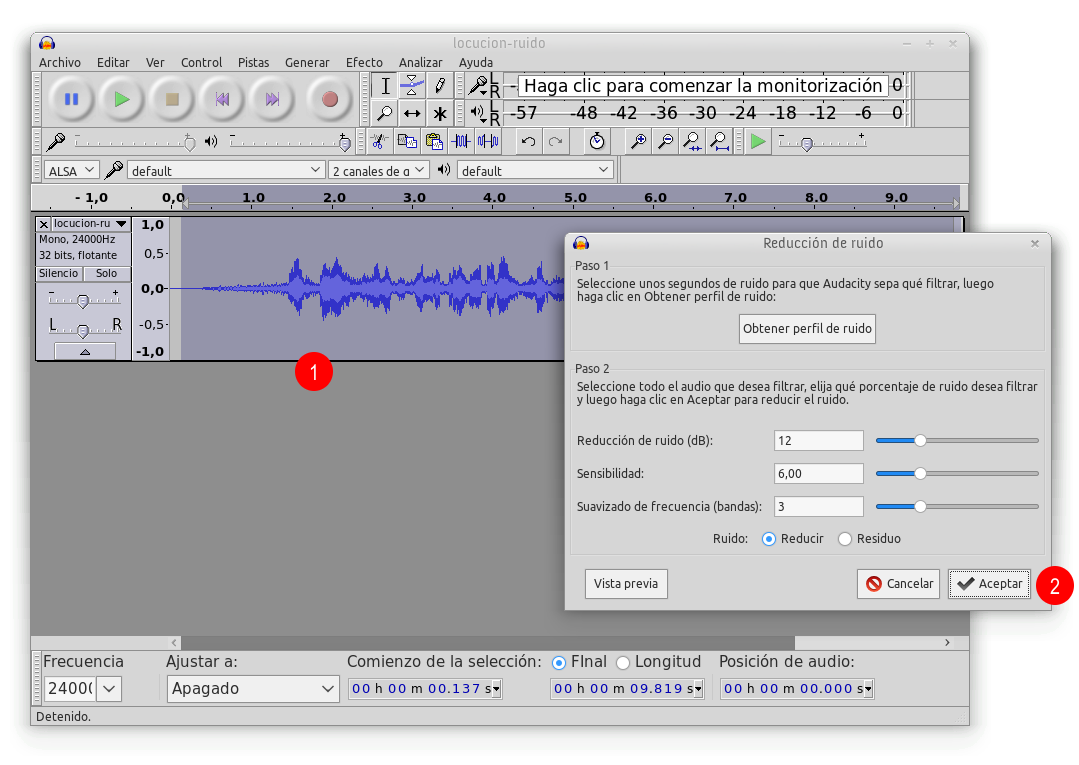Open the '2 canales' channels dropdown
This screenshot has width=1079, height=765.
[x=378, y=171]
